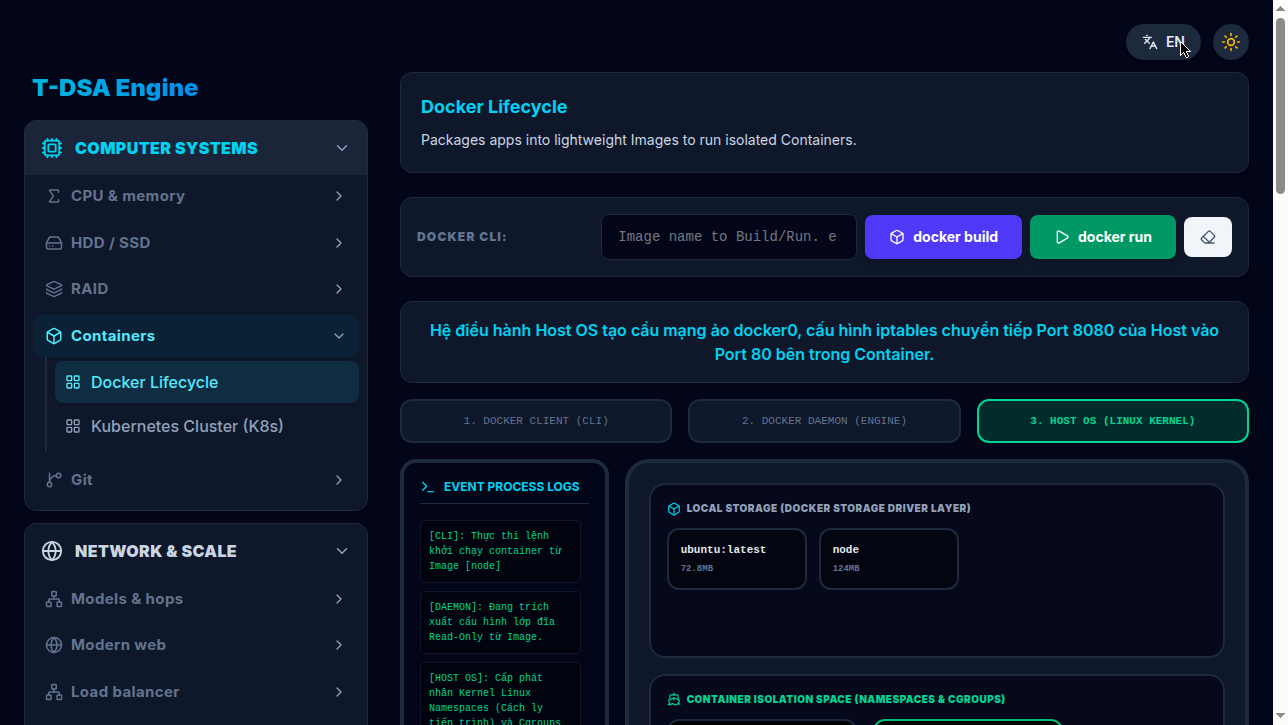Select the node image card
Screen dimensions: 1288x725
[x=889, y=559]
